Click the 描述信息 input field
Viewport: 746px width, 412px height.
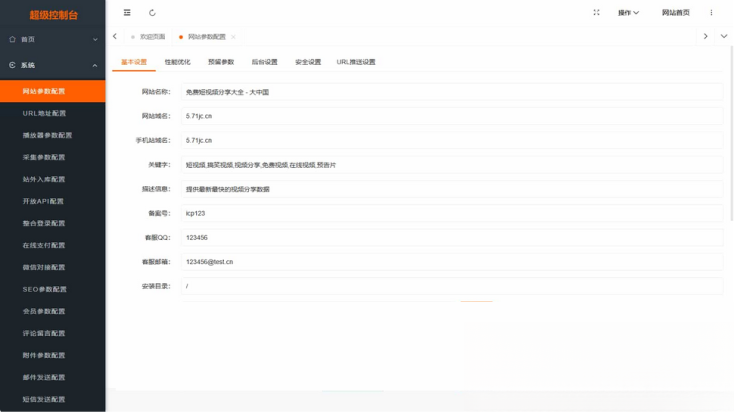coord(452,189)
